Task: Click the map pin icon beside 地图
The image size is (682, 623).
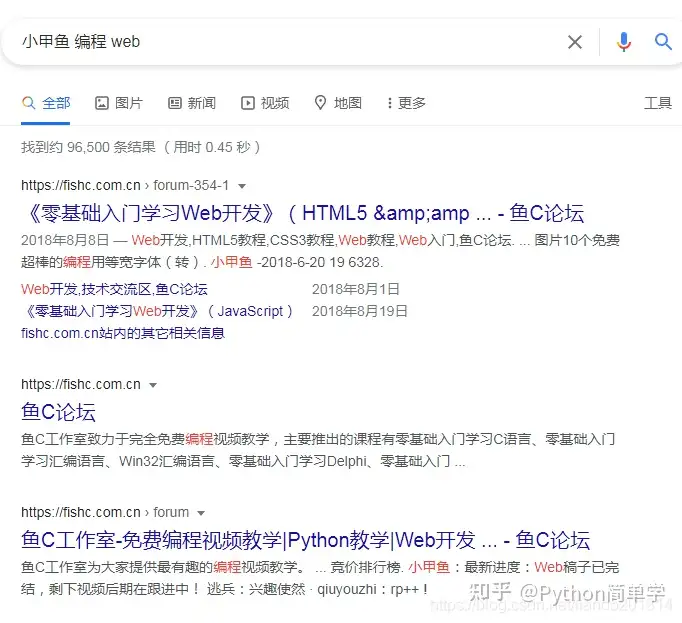Action: pyautogui.click(x=320, y=103)
